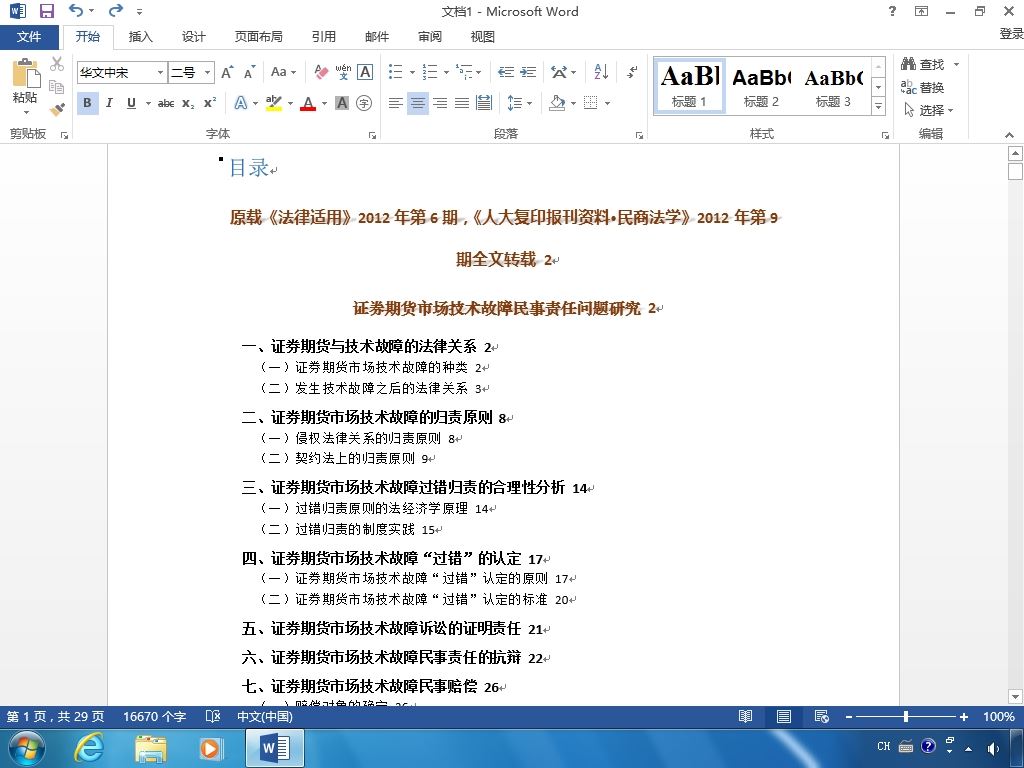The width and height of the screenshot is (1024, 768).
Task: Apply character border icon
Action: [x=365, y=72]
